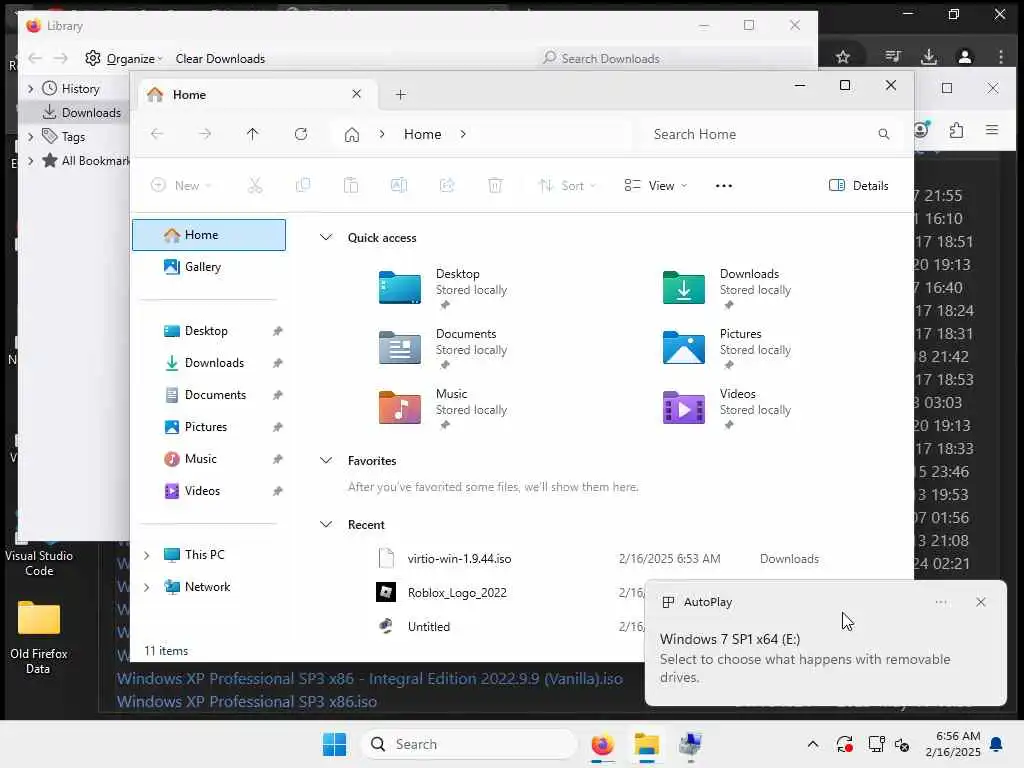Click Clear Downloads in Library window
Viewport: 1024px width, 768px height.
[x=220, y=59]
